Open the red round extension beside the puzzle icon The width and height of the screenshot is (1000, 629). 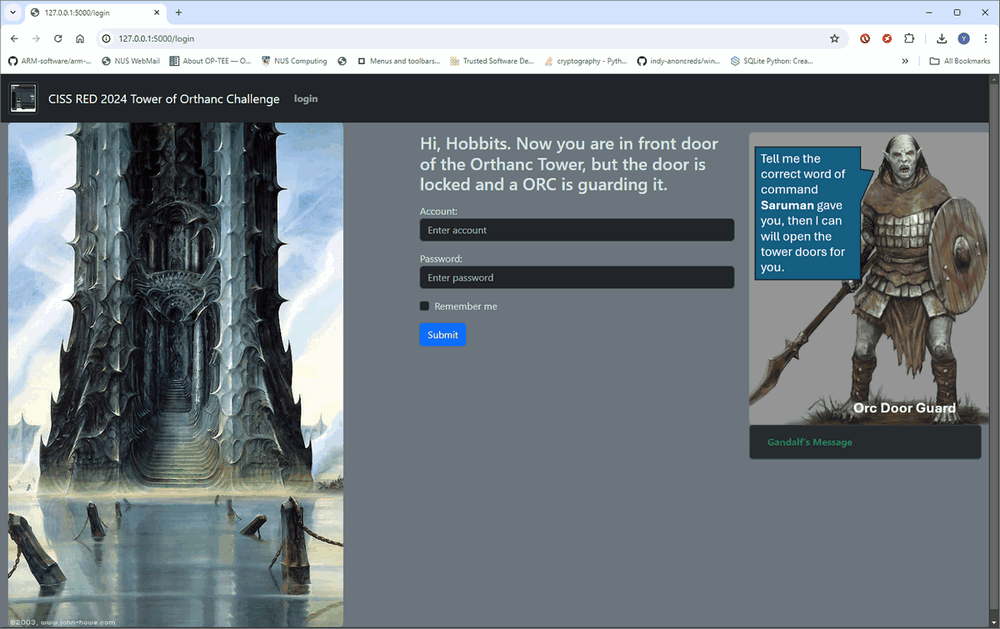(886, 39)
